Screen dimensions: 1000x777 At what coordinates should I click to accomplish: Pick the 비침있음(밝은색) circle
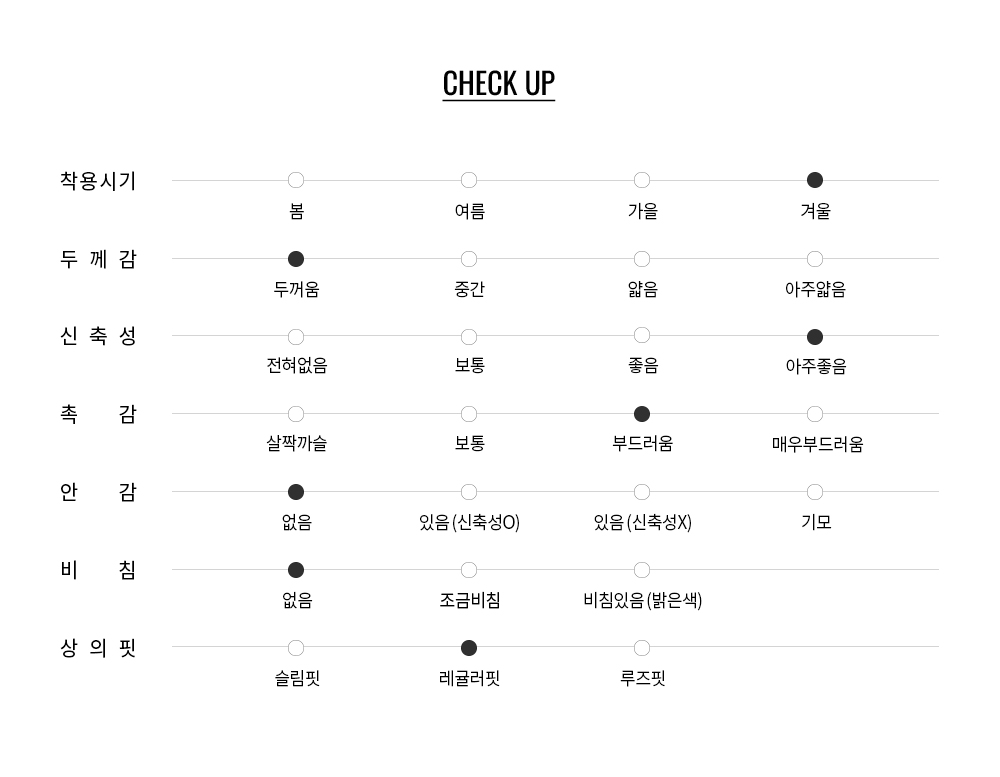pyautogui.click(x=642, y=570)
